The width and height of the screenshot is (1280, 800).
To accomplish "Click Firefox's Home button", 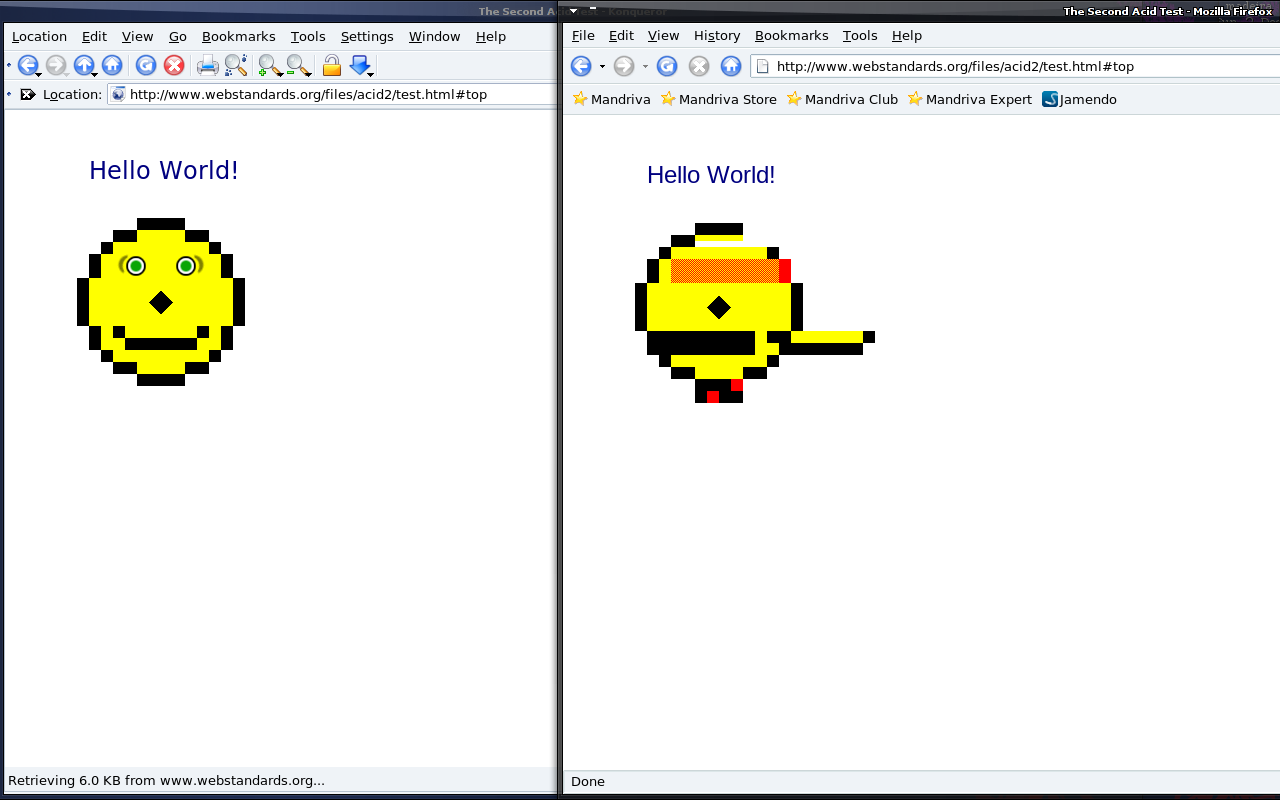I will pos(731,66).
